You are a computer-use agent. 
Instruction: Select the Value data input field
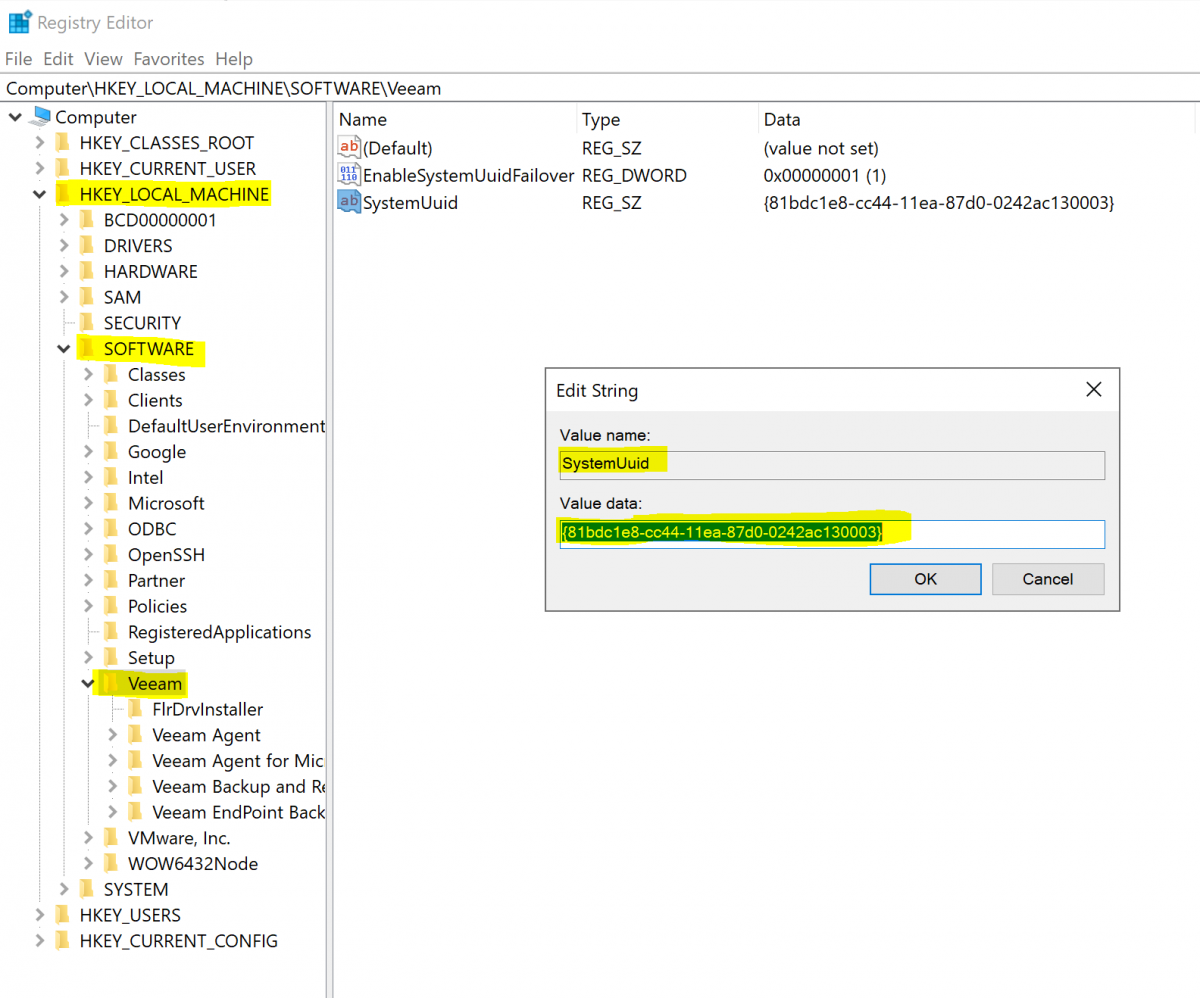point(831,533)
